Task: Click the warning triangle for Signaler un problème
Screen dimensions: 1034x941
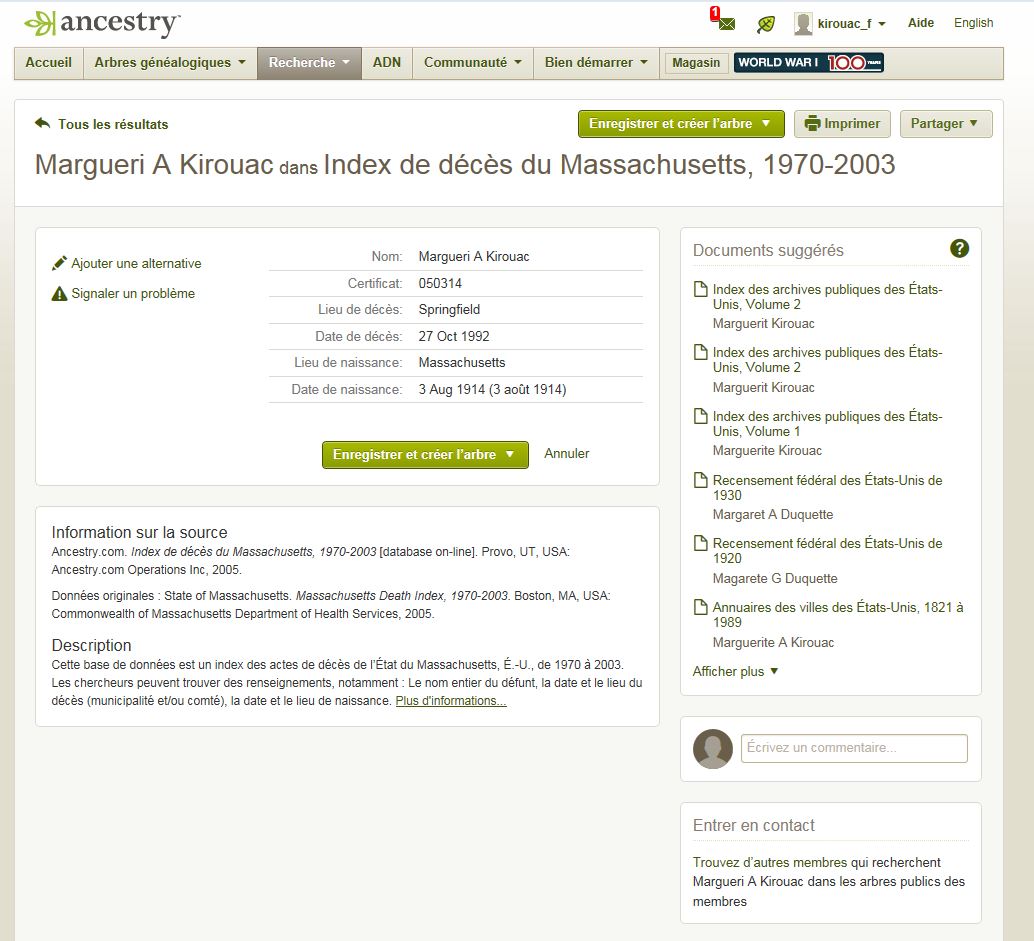Action: point(59,293)
